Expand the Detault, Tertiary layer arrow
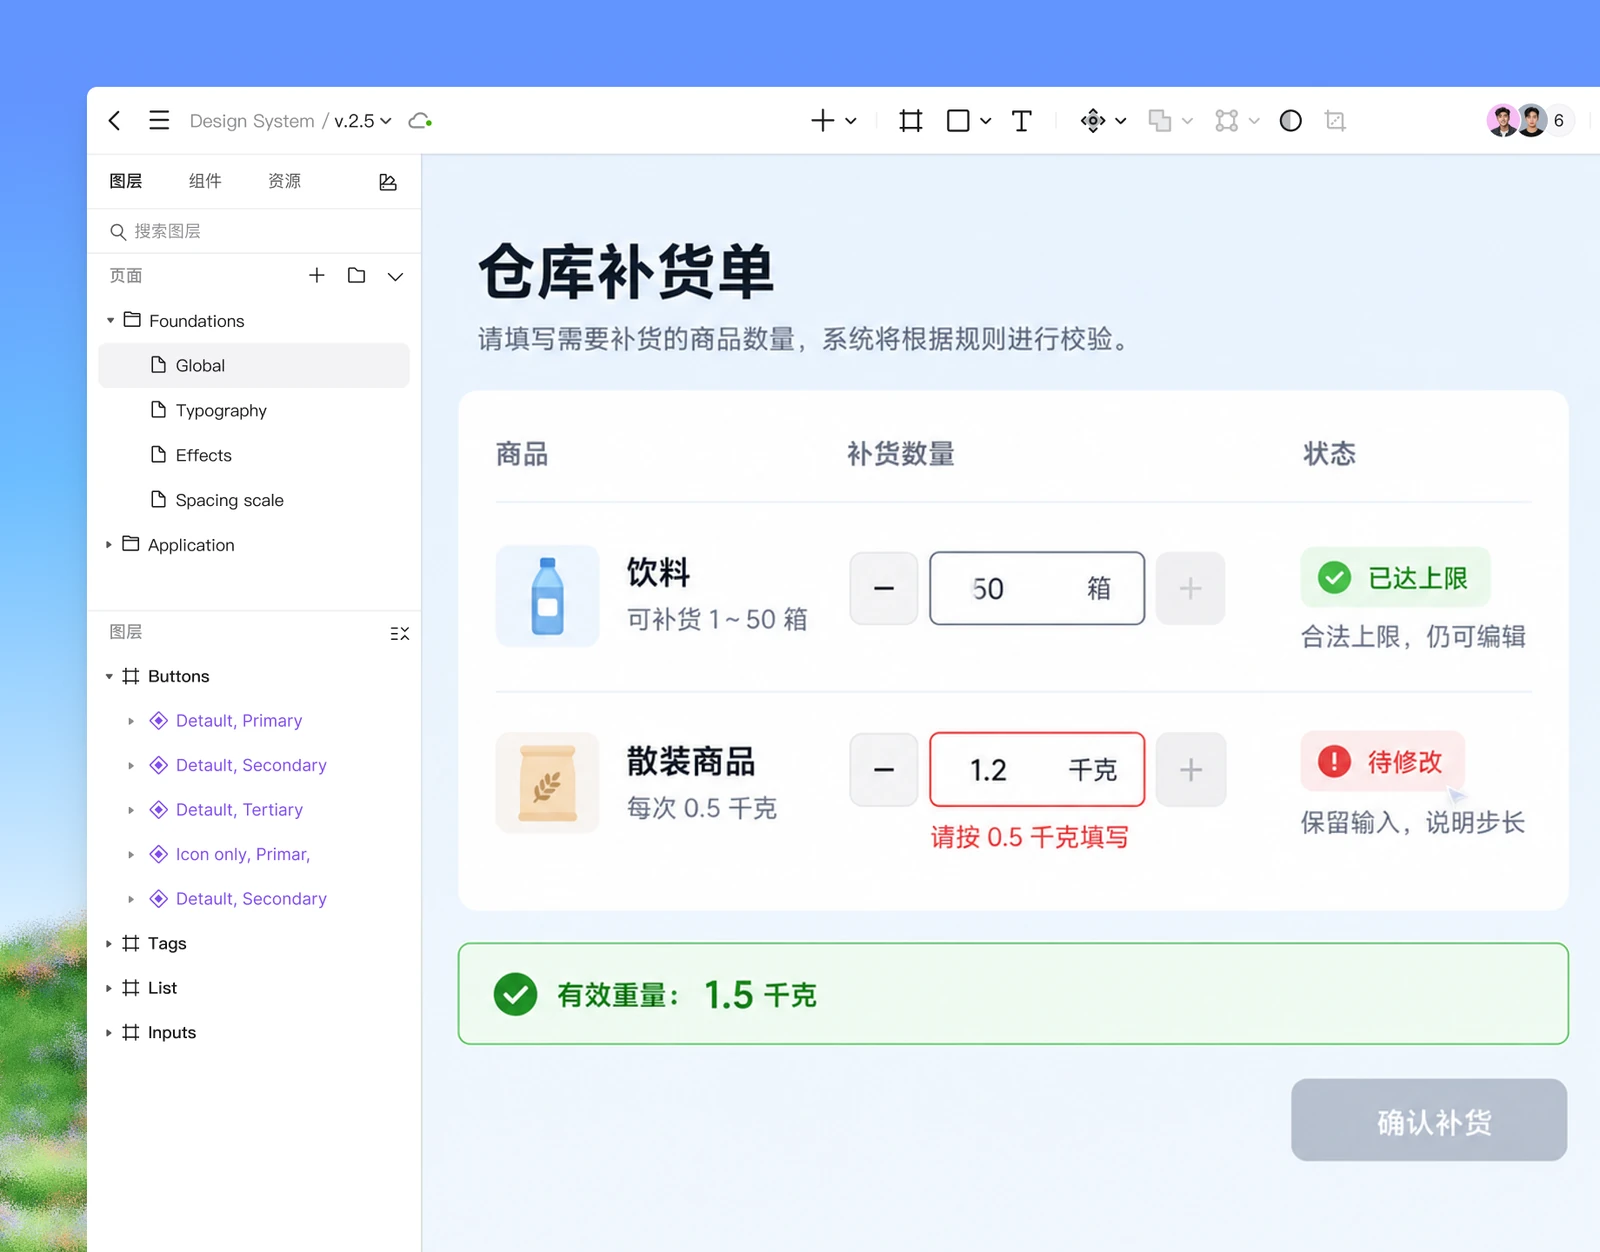This screenshot has height=1252, width=1600. pyautogui.click(x=131, y=810)
